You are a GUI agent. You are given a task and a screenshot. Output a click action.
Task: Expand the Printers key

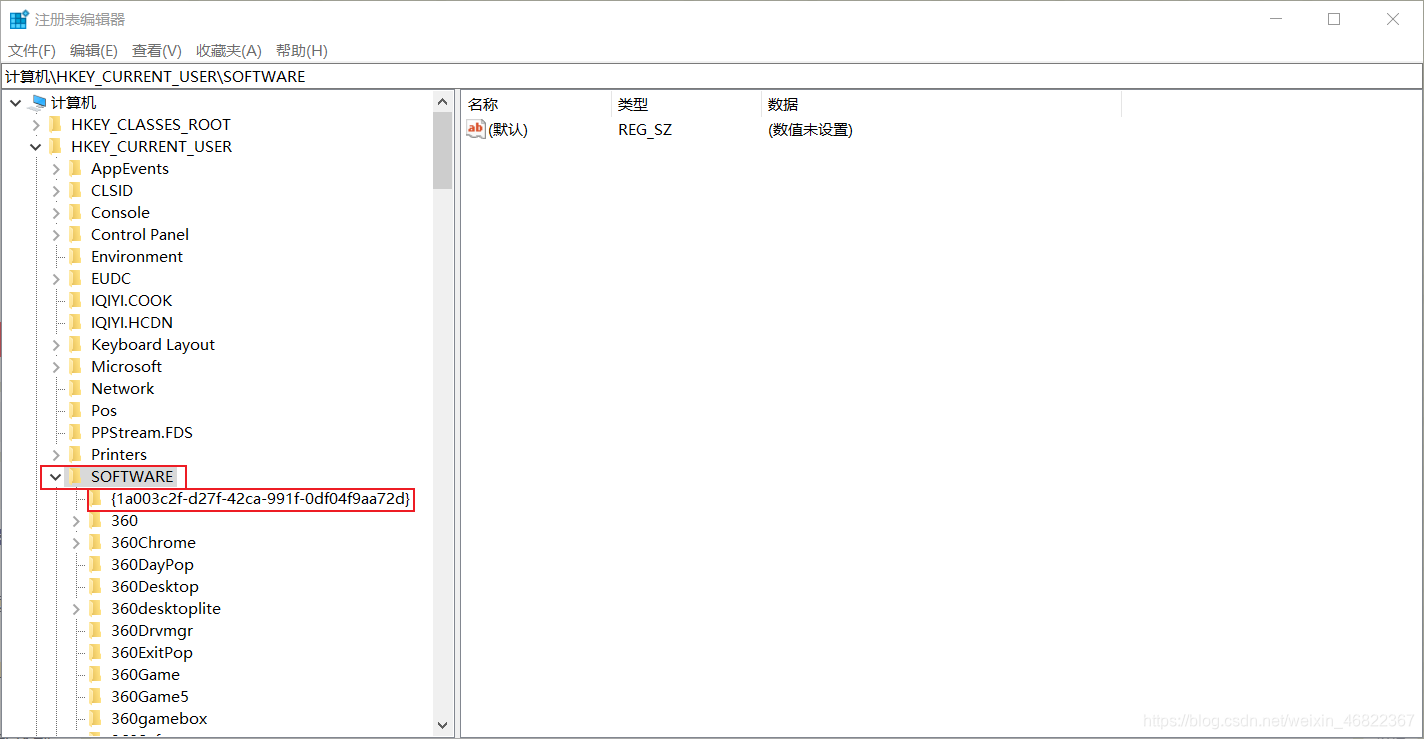55,454
